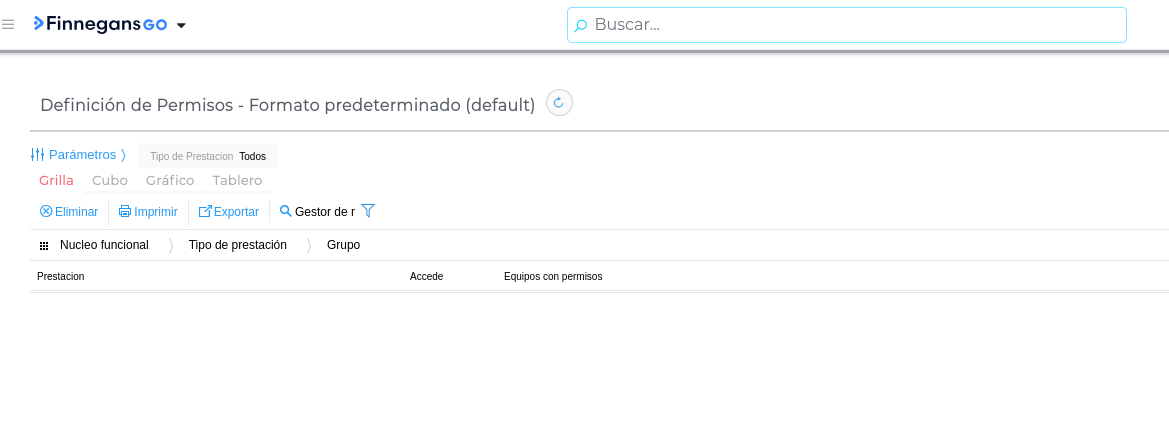Select the Nucleo funcional grouping level
This screenshot has width=1169, height=433.
tap(104, 245)
